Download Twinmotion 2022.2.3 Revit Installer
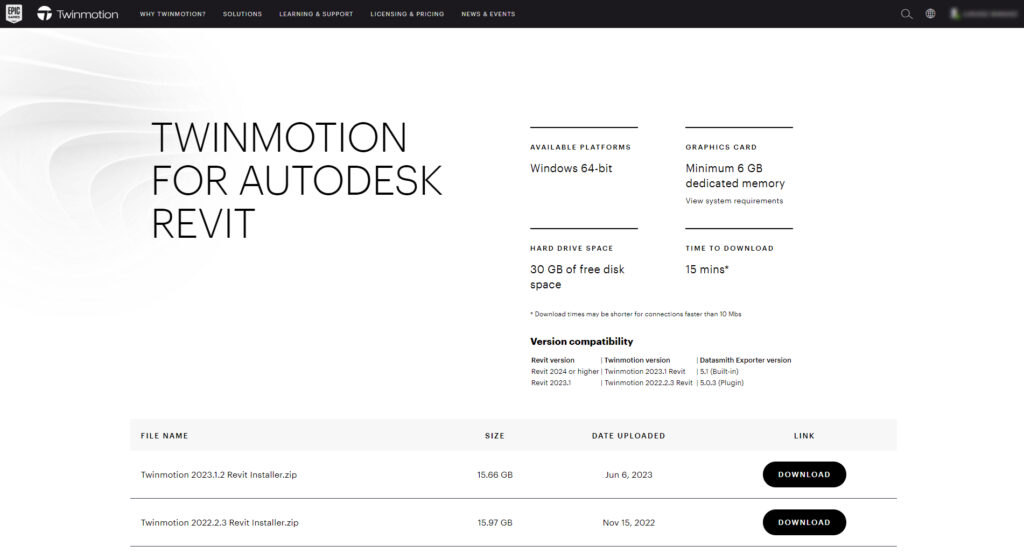This screenshot has width=1024, height=553. coord(804,522)
